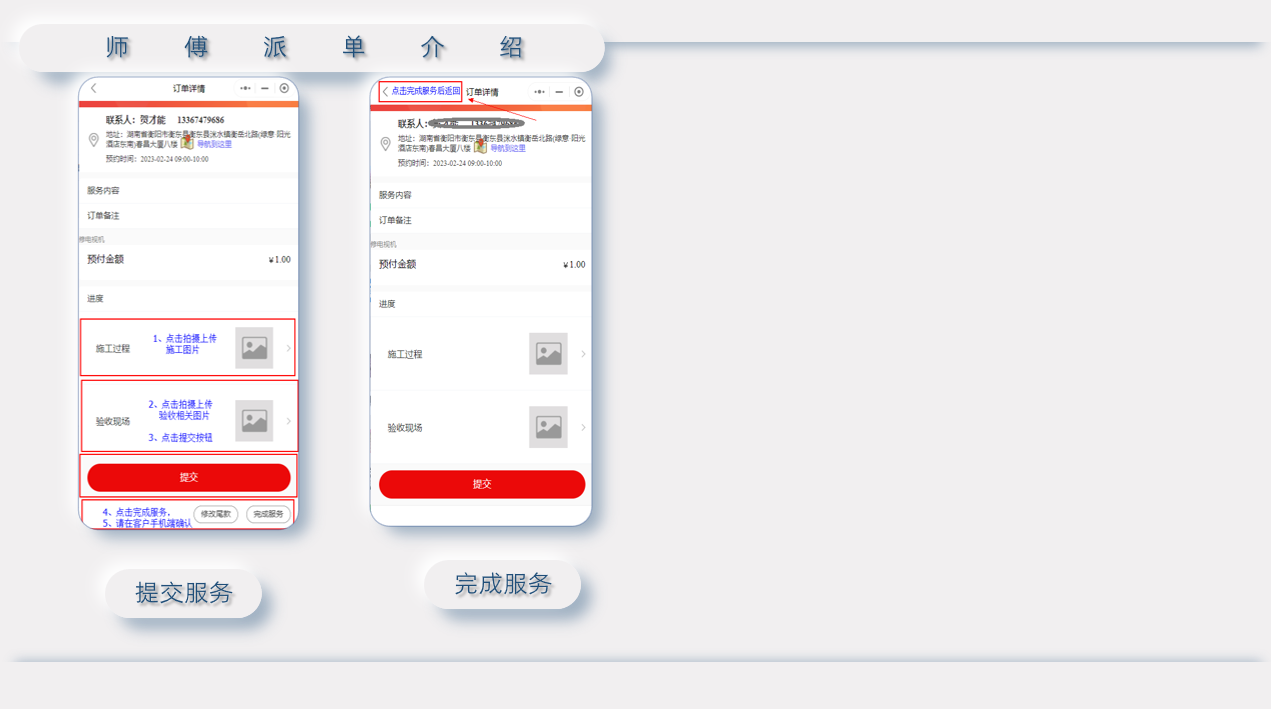
Task: Click the 预付金额 label in 完成服务 screen
Action: [397, 264]
